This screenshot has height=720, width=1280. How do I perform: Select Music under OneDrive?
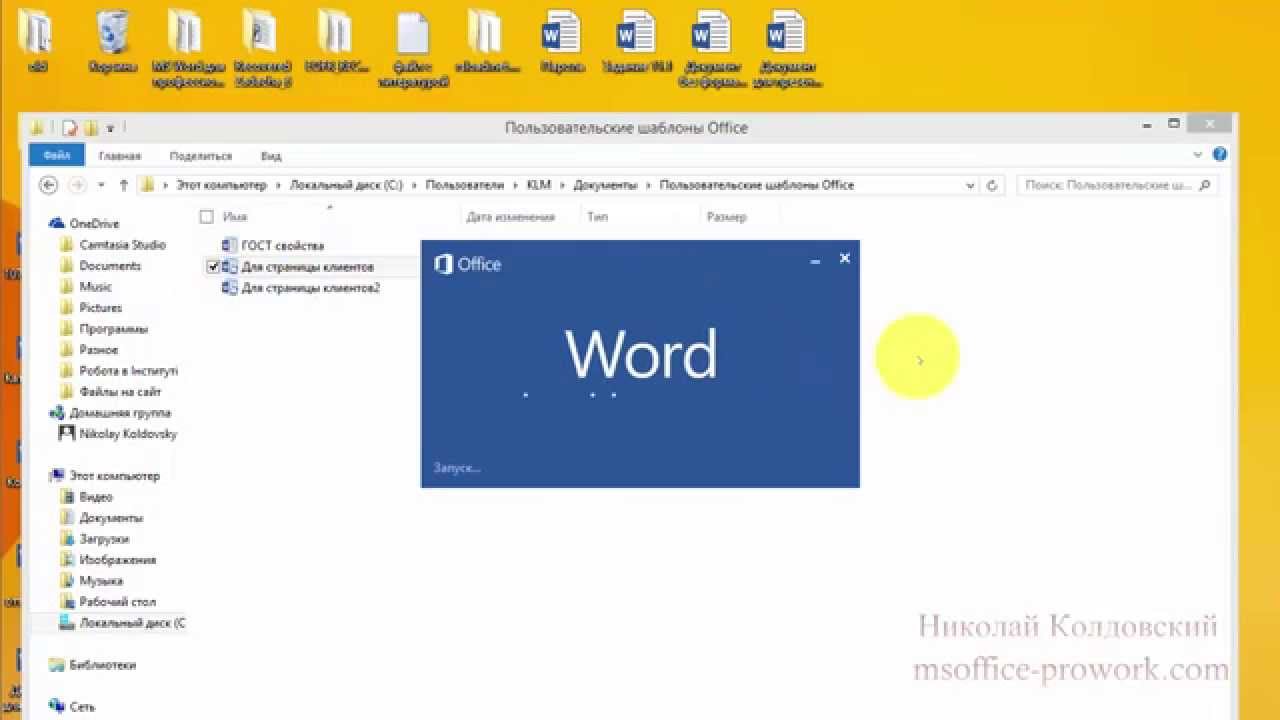pos(96,287)
